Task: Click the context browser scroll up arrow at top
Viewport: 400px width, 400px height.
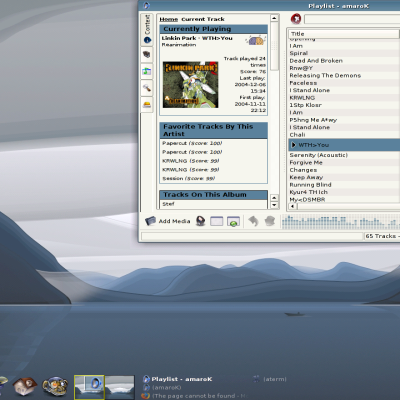Action: click(274, 18)
